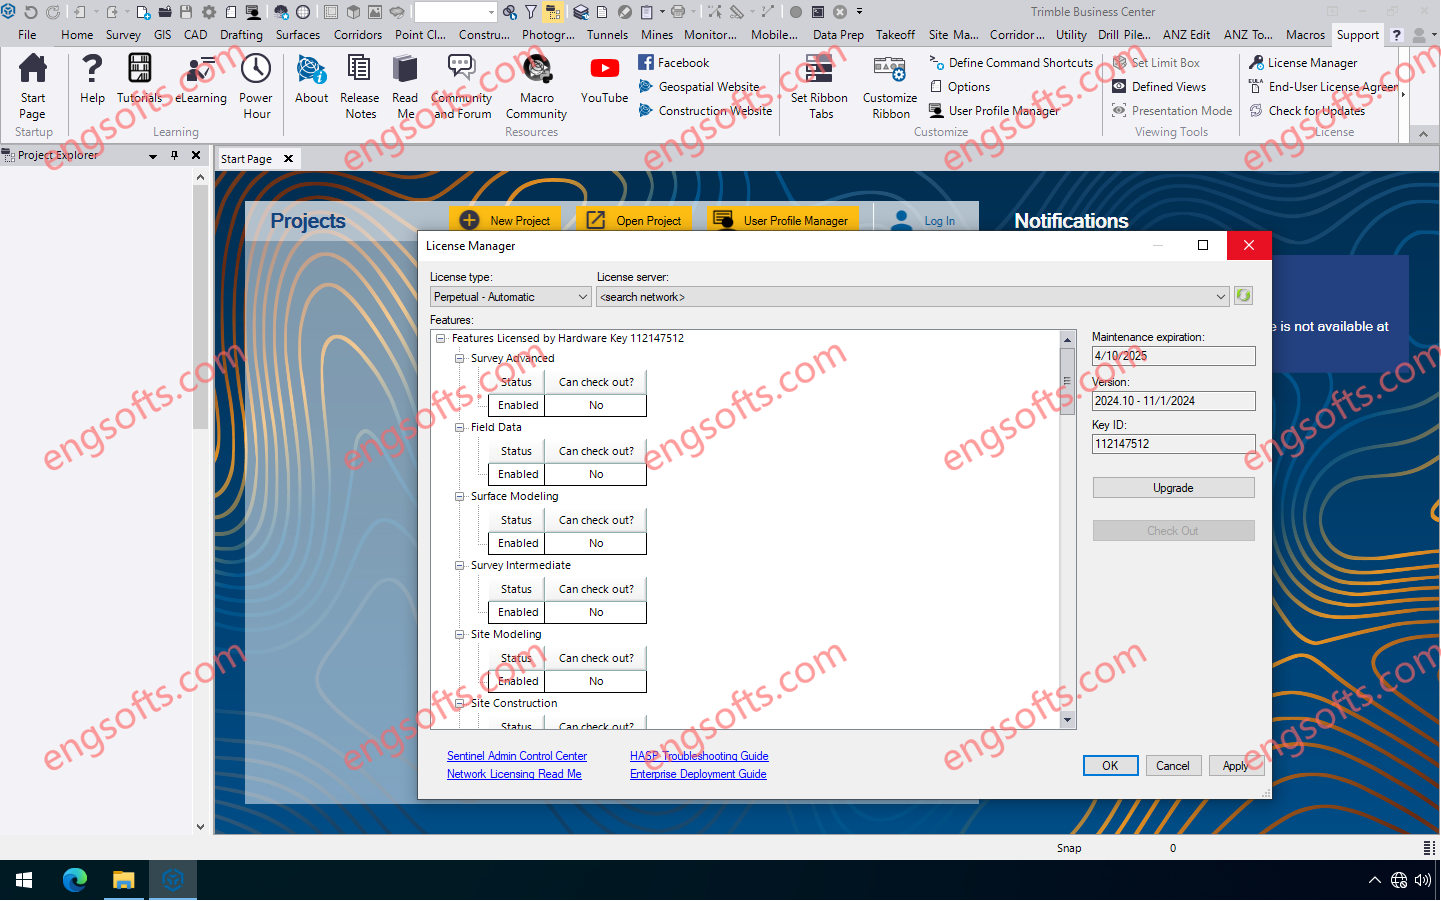
Task: Click OK in License Manager
Action: click(1110, 766)
